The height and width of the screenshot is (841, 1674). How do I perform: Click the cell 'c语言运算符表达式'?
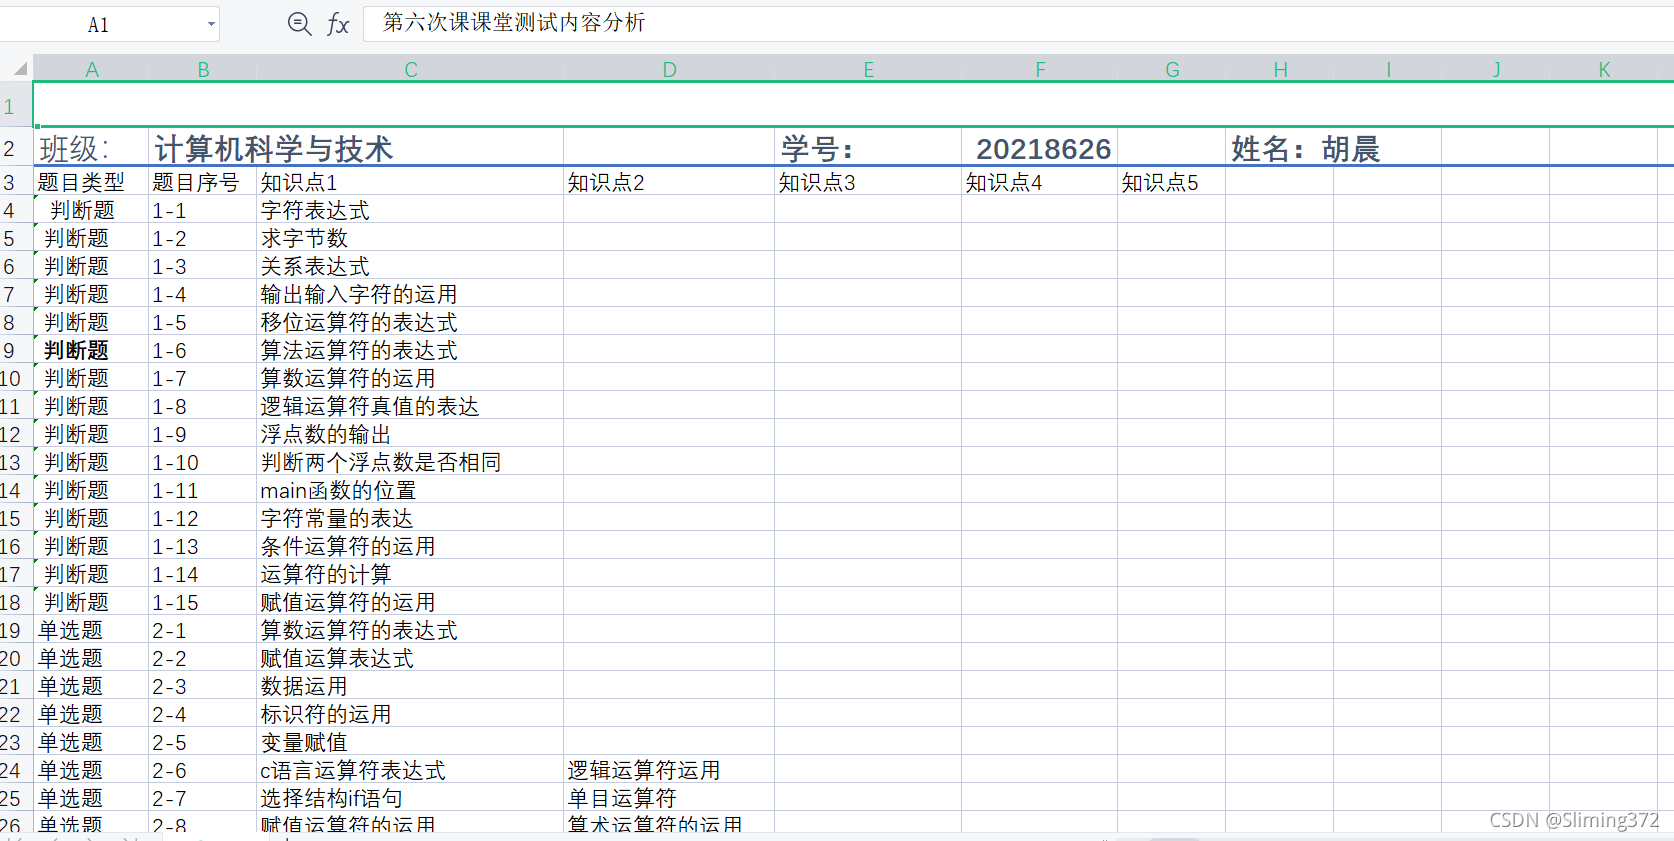click(410, 770)
